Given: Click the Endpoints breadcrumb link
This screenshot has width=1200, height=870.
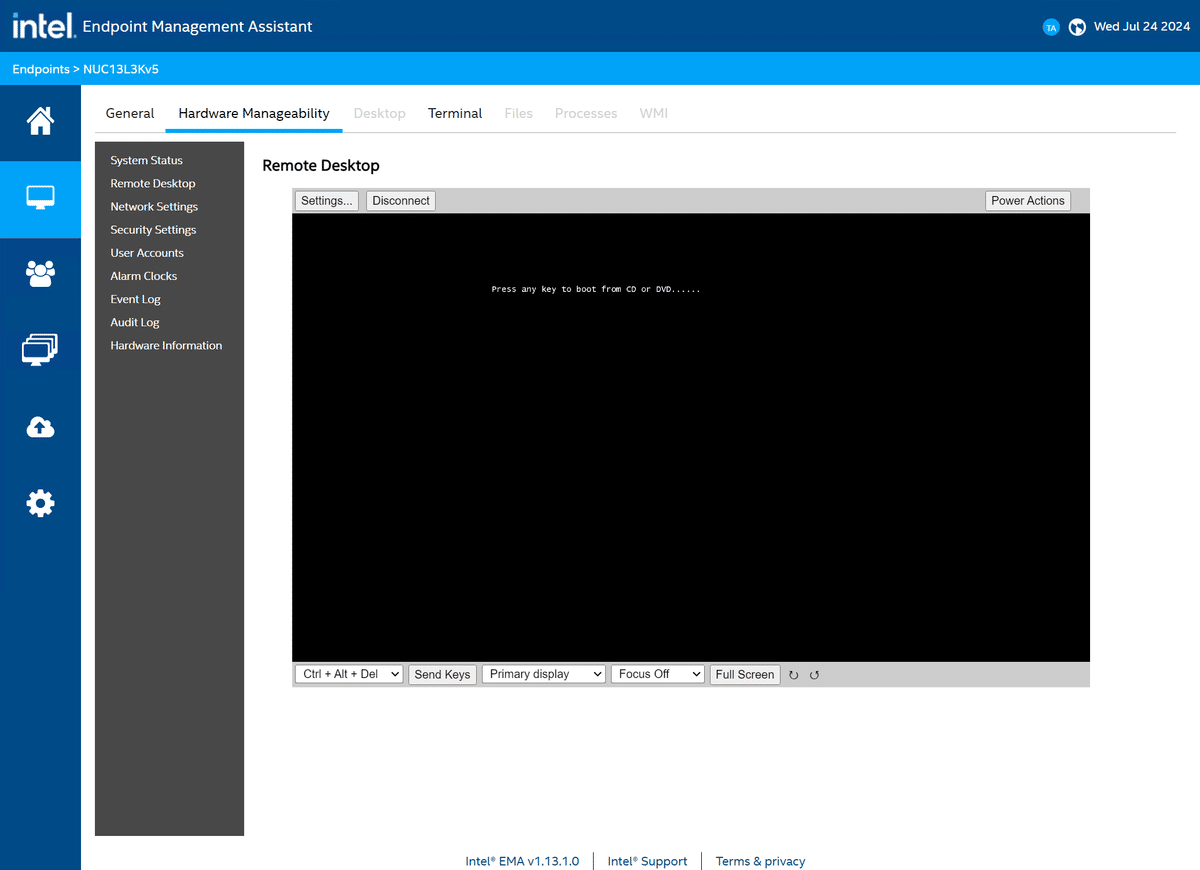Looking at the screenshot, I should pyautogui.click(x=41, y=69).
